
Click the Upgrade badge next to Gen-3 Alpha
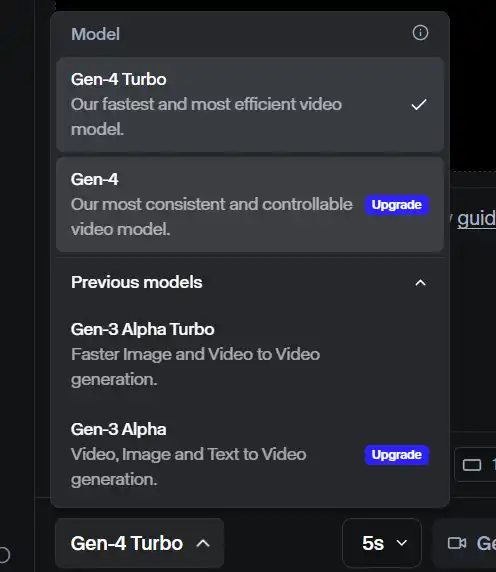(x=397, y=455)
